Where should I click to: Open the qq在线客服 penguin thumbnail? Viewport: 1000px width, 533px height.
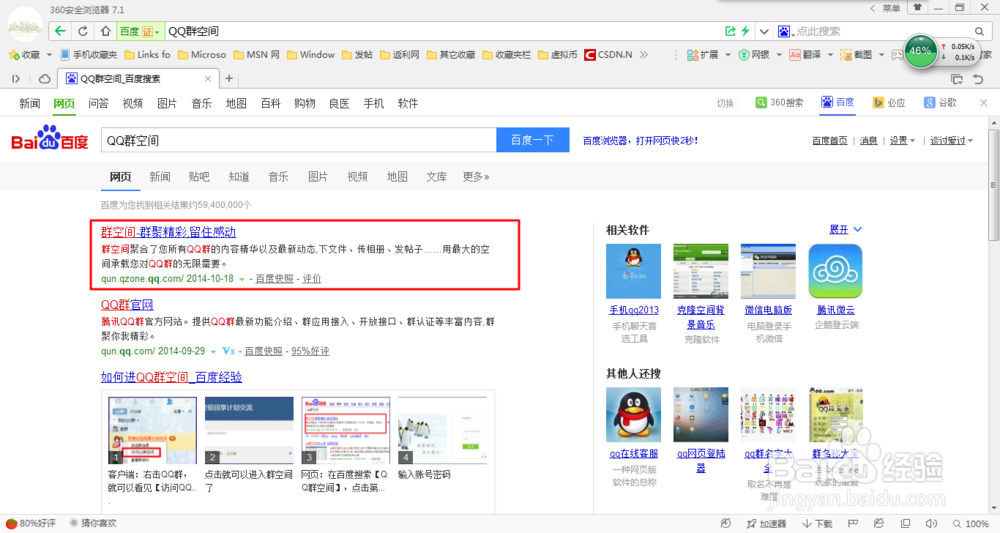pos(633,414)
